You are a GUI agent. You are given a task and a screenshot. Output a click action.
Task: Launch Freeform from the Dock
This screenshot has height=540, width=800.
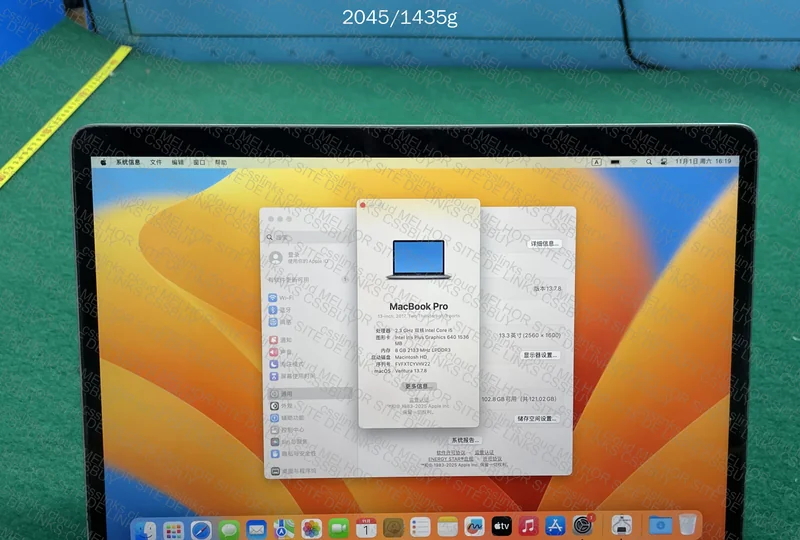click(x=474, y=526)
